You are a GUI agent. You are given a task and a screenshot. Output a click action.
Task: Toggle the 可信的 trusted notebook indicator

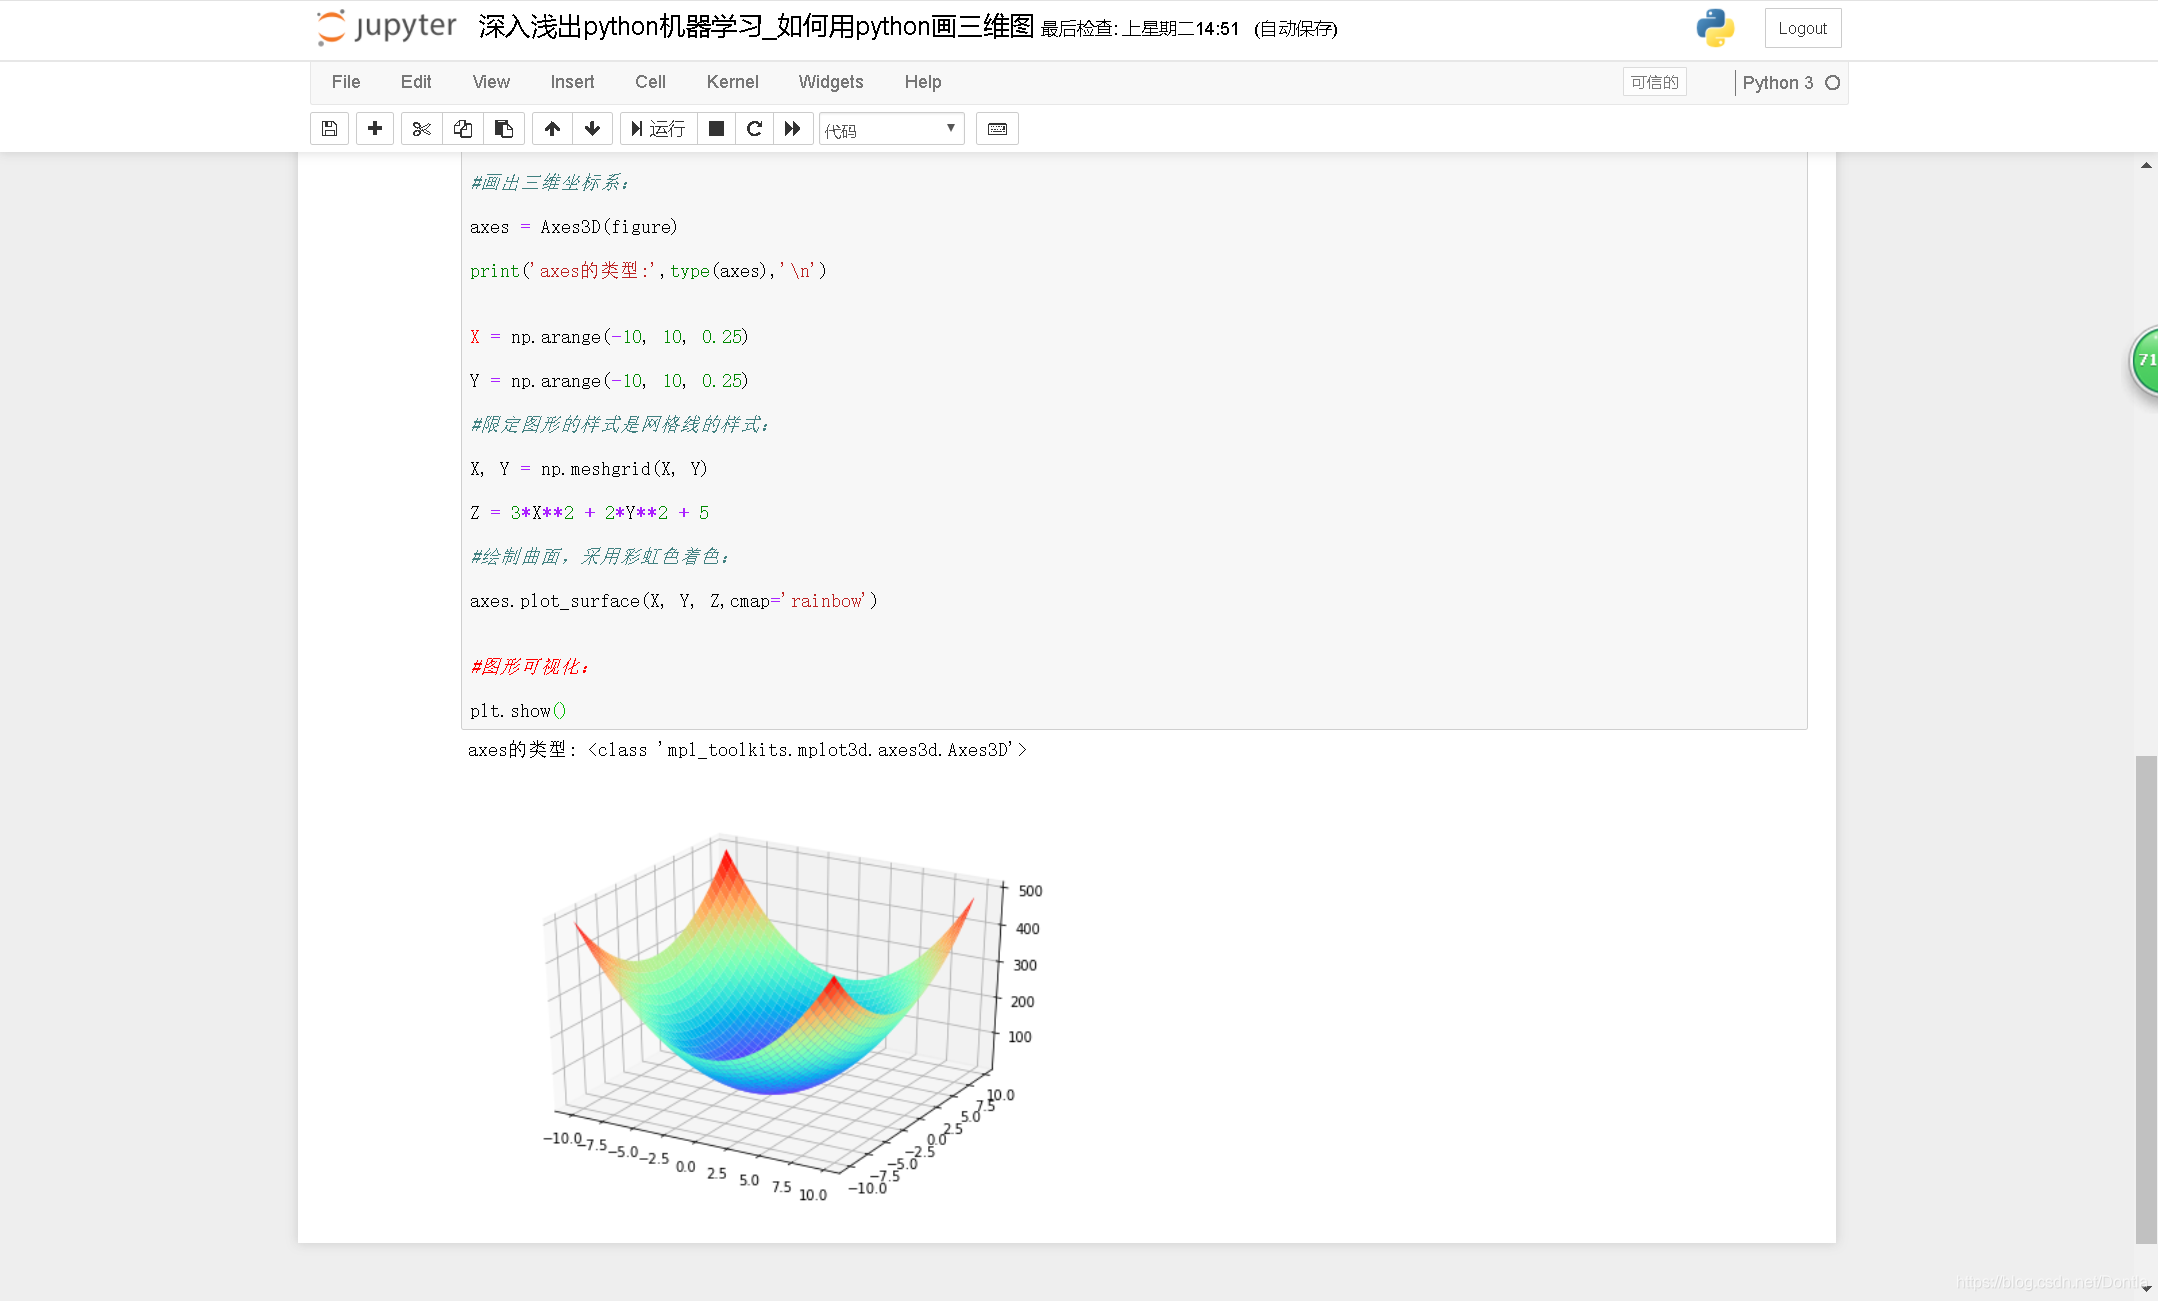1654,82
